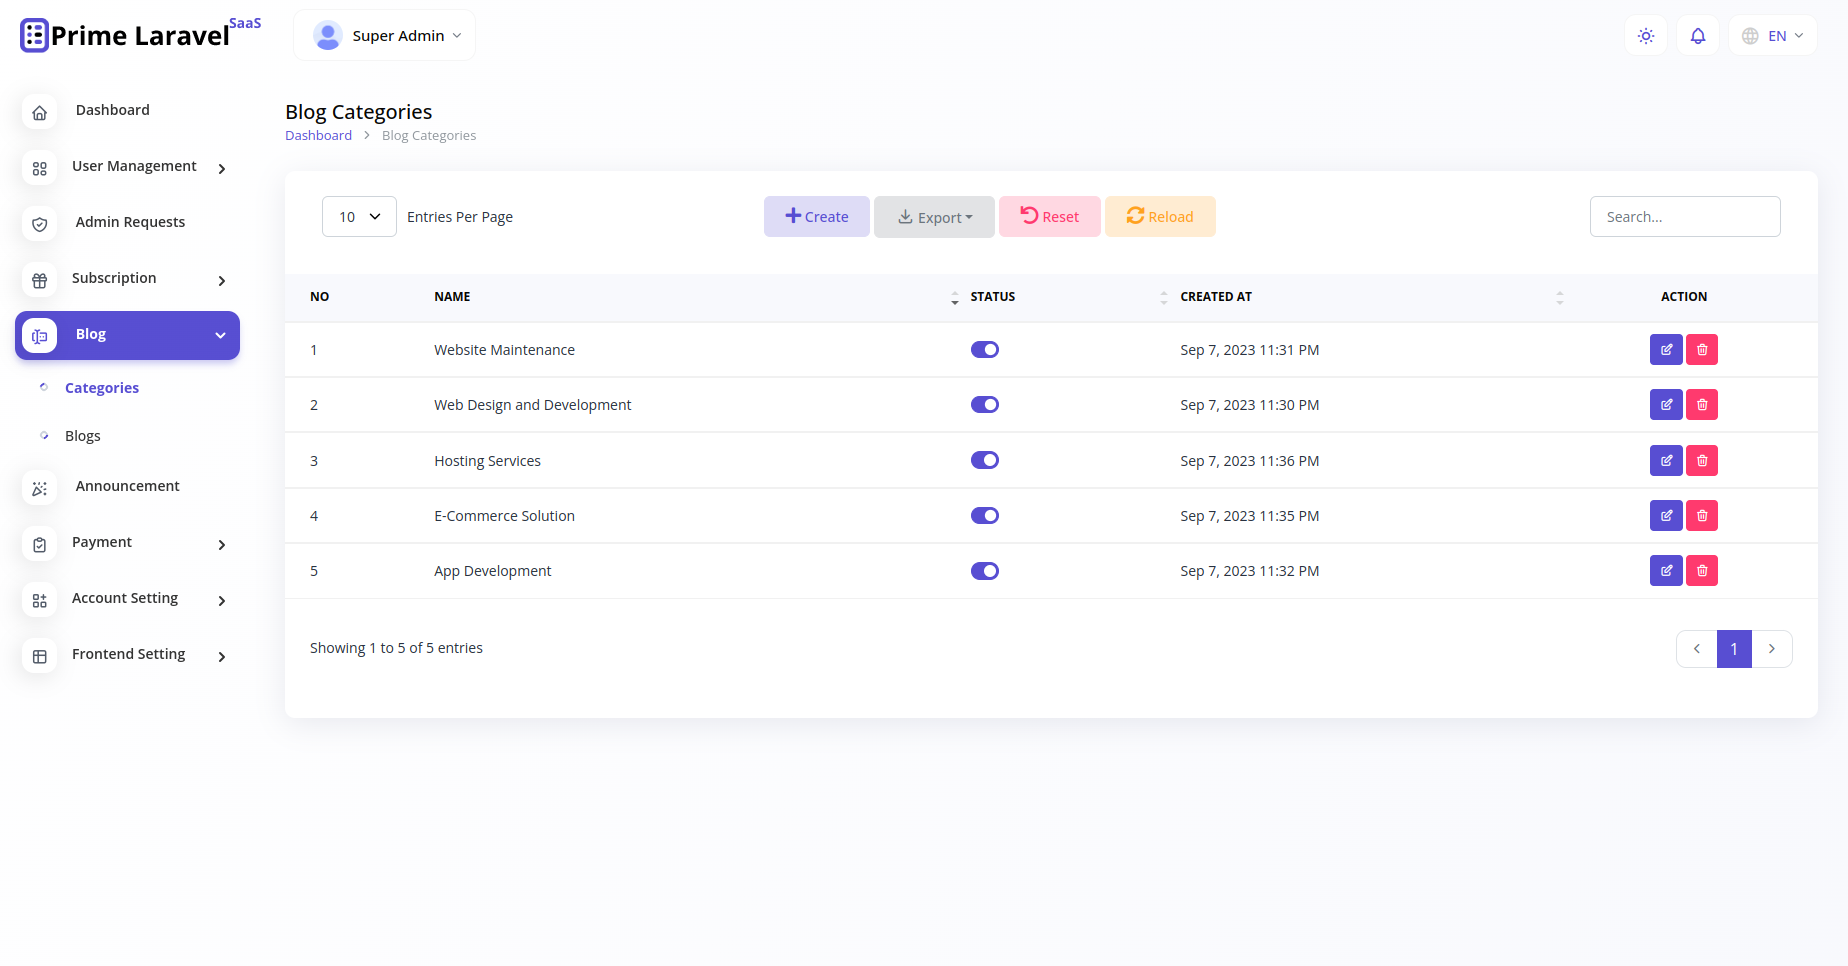Go to Blogs in the sidebar
The height and width of the screenshot is (966, 1848).
[83, 435]
